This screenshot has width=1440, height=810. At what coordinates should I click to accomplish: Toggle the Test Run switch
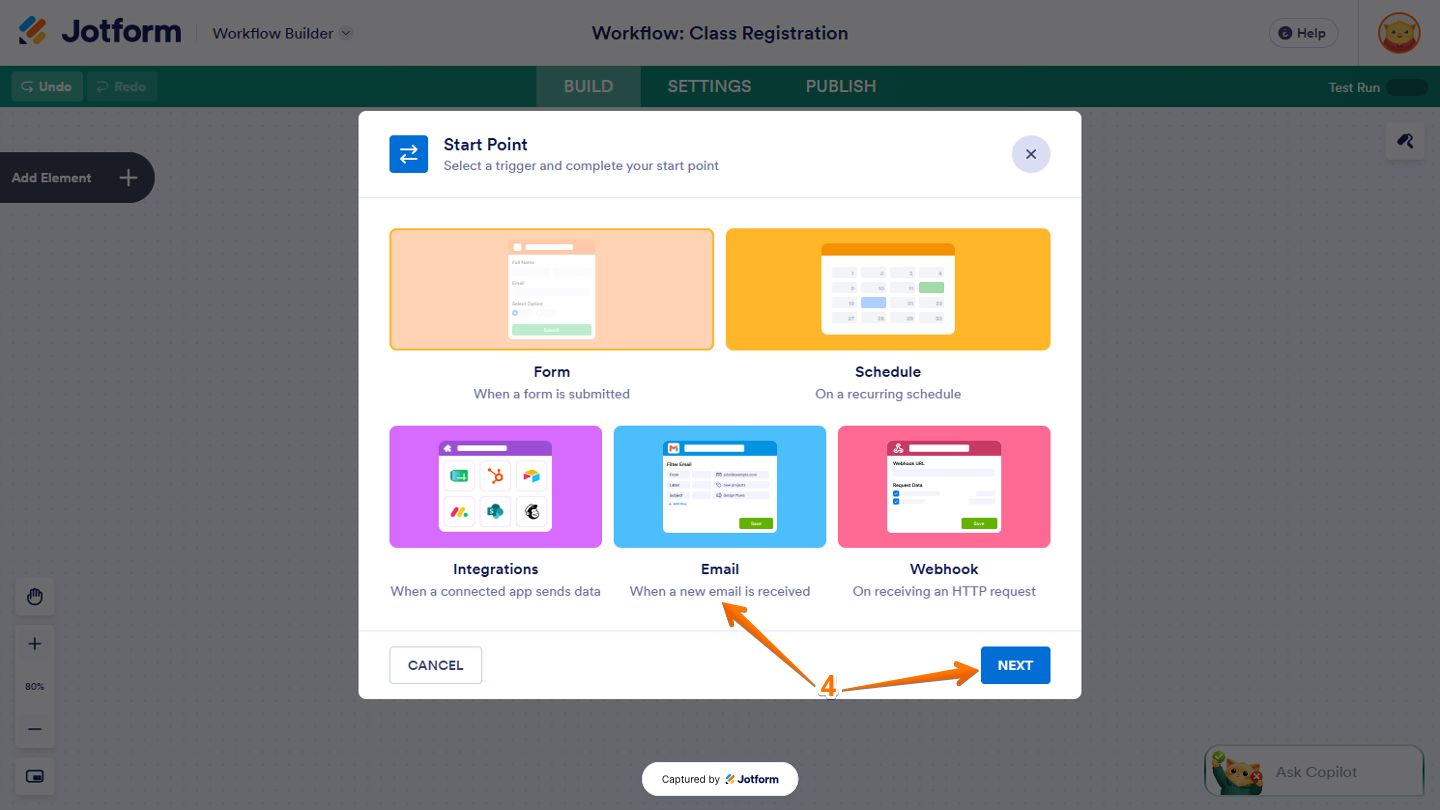[1407, 87]
